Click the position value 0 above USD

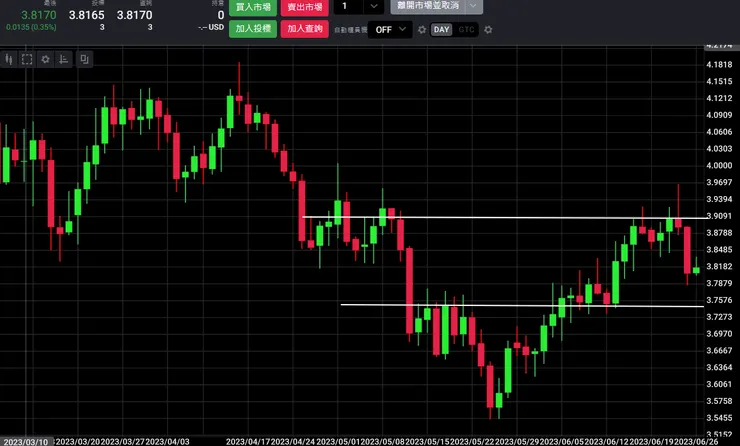pyautogui.click(x=220, y=15)
